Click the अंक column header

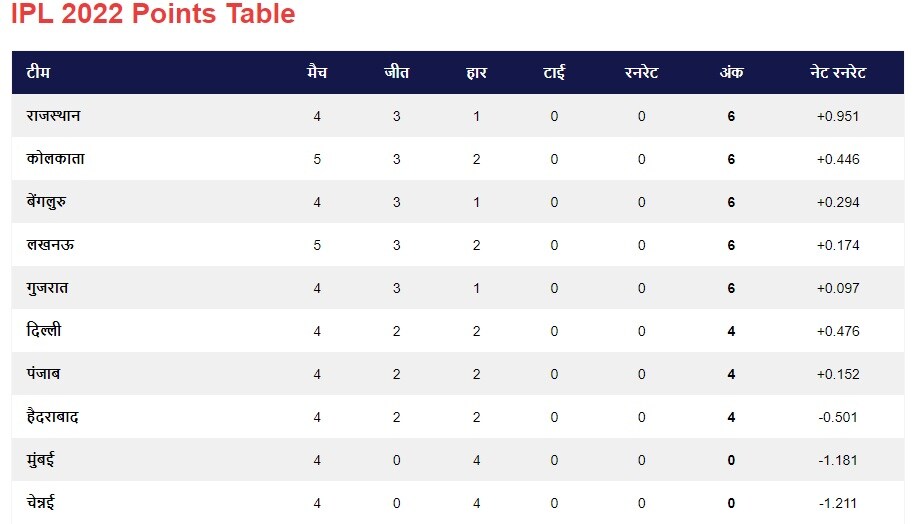click(731, 72)
